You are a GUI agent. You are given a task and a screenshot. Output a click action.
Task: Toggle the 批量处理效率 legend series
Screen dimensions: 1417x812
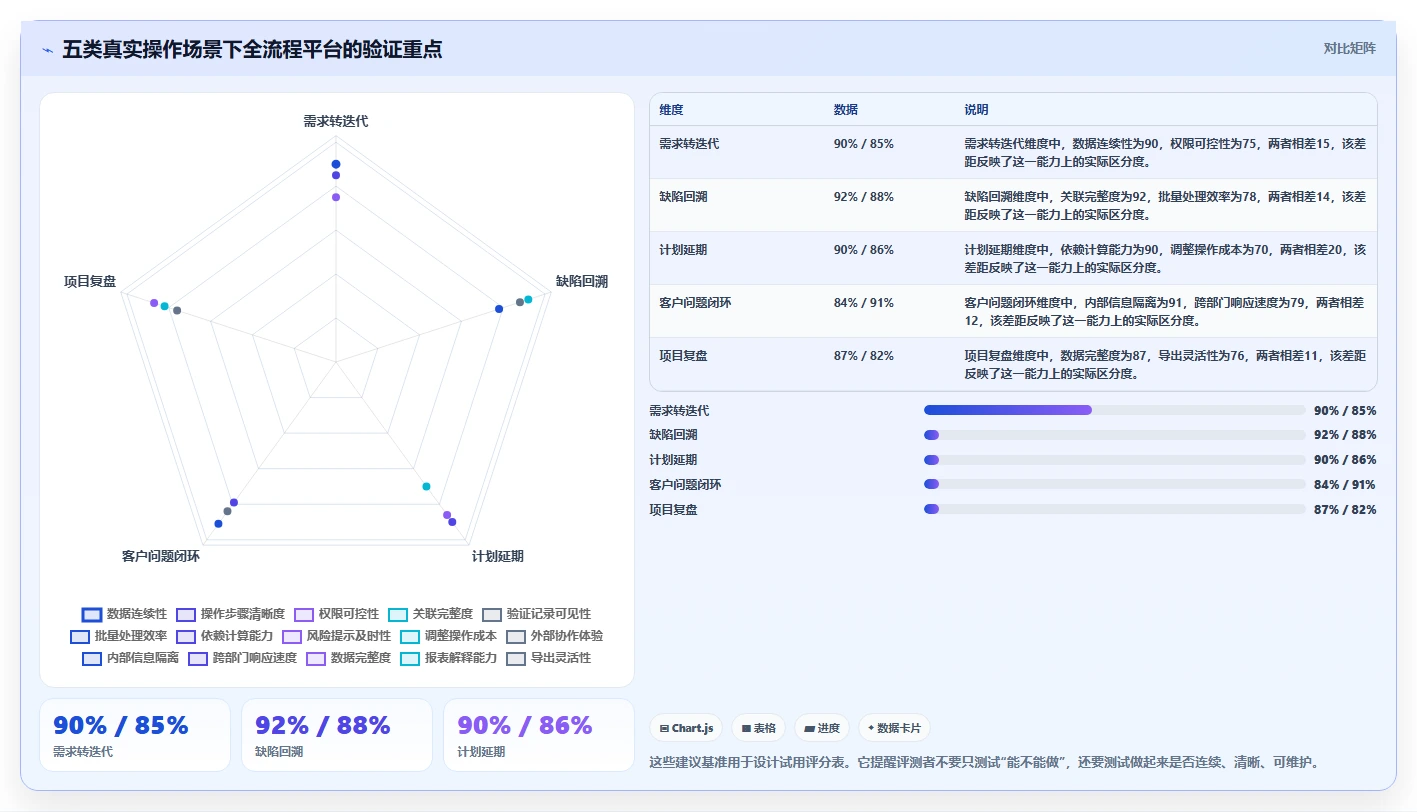[119, 636]
